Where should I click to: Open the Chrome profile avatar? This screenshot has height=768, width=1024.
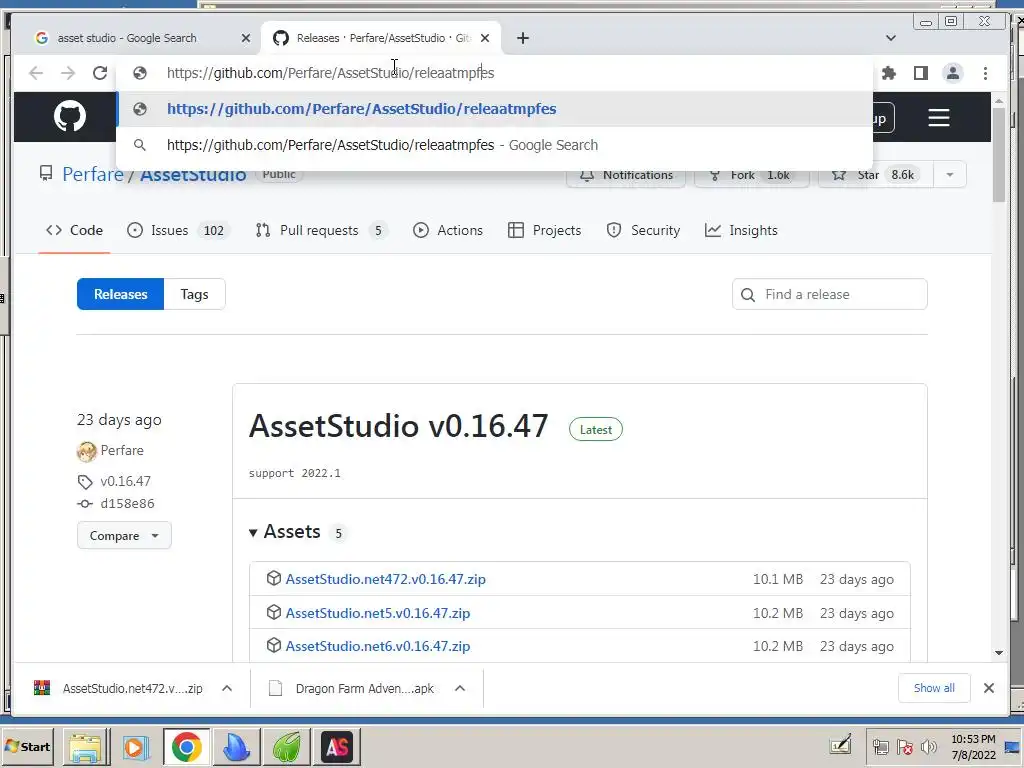(953, 73)
